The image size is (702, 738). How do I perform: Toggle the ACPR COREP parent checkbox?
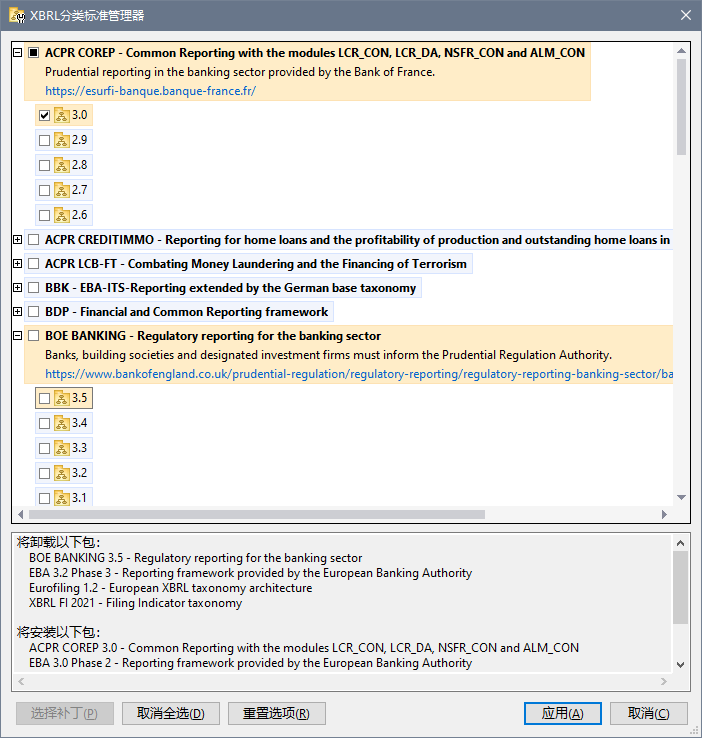[33, 53]
